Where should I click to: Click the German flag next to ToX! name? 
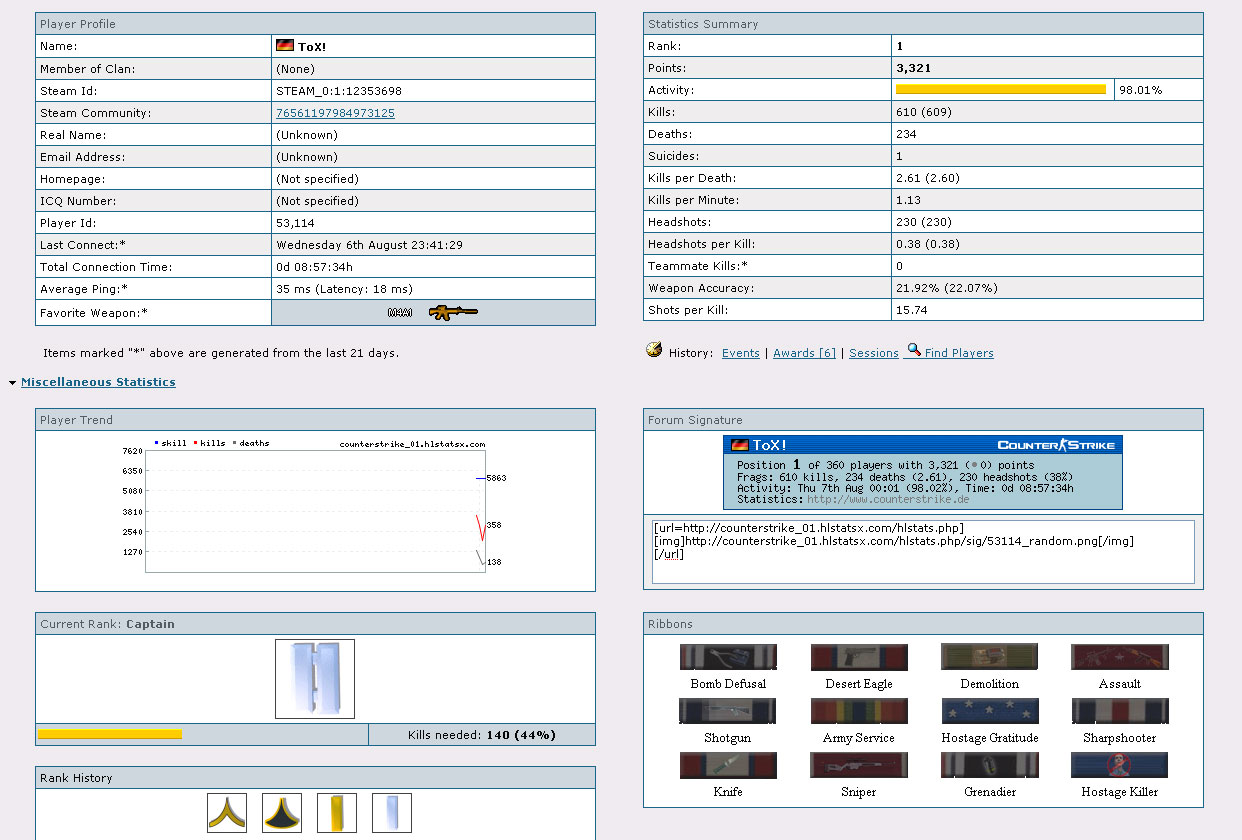click(x=285, y=46)
